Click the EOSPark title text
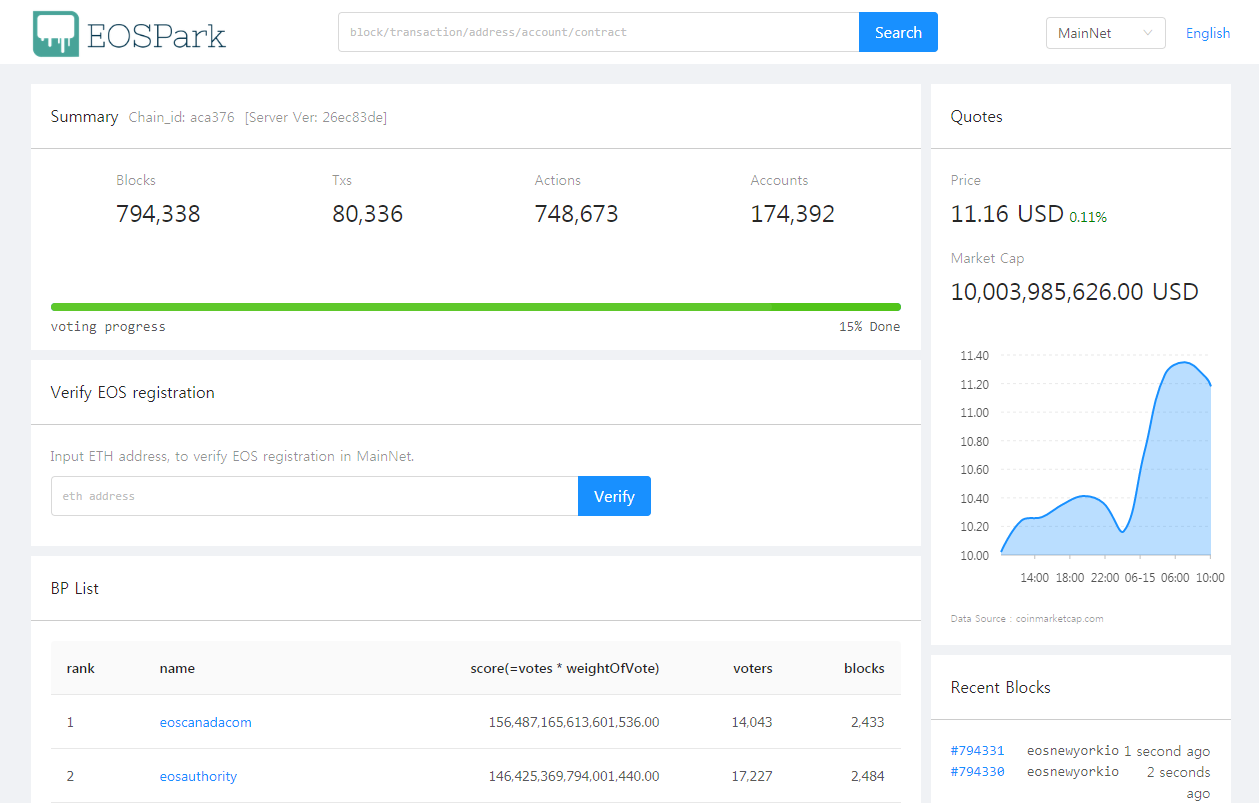 (x=156, y=35)
